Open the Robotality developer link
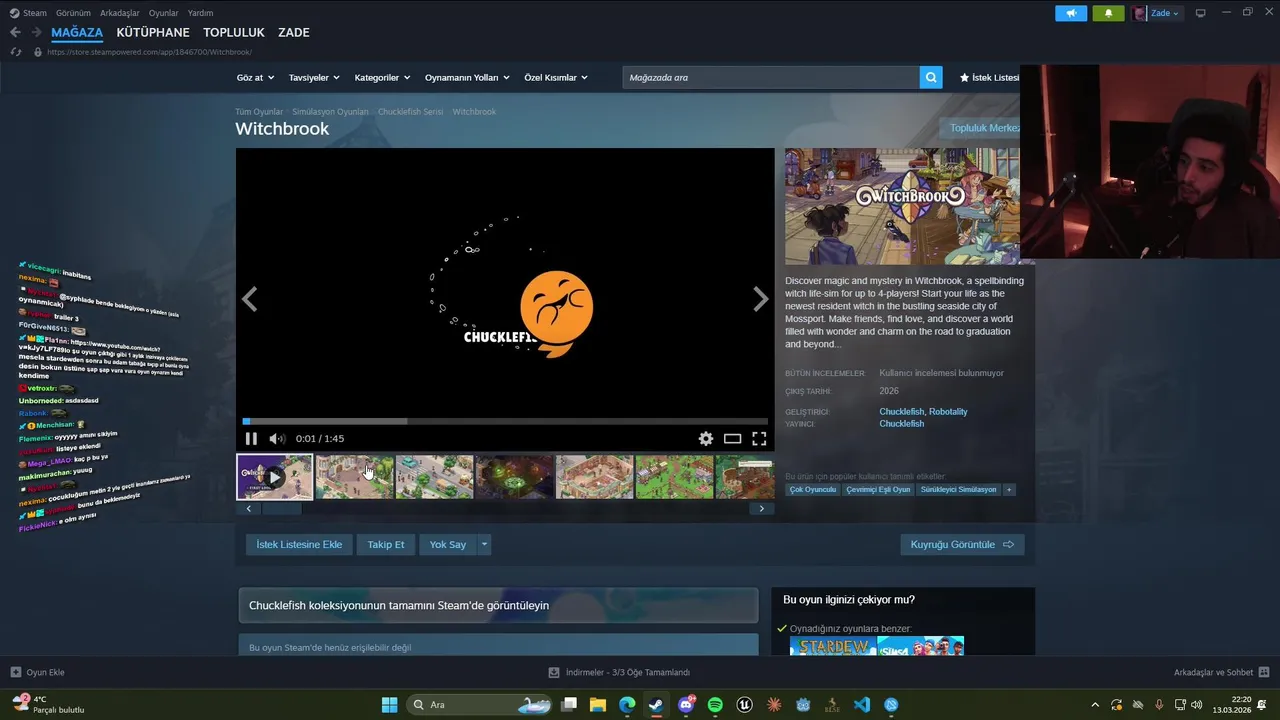The height and width of the screenshot is (720, 1280). click(x=948, y=411)
